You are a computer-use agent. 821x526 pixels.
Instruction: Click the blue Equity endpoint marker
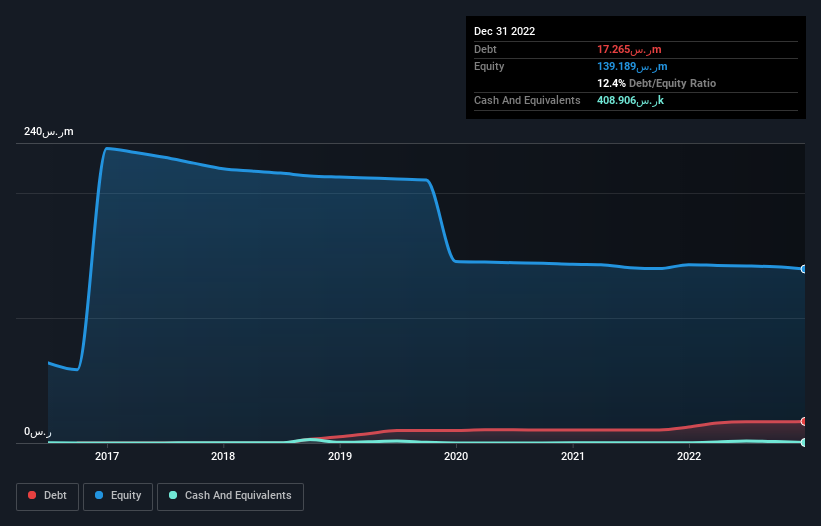(x=804, y=269)
